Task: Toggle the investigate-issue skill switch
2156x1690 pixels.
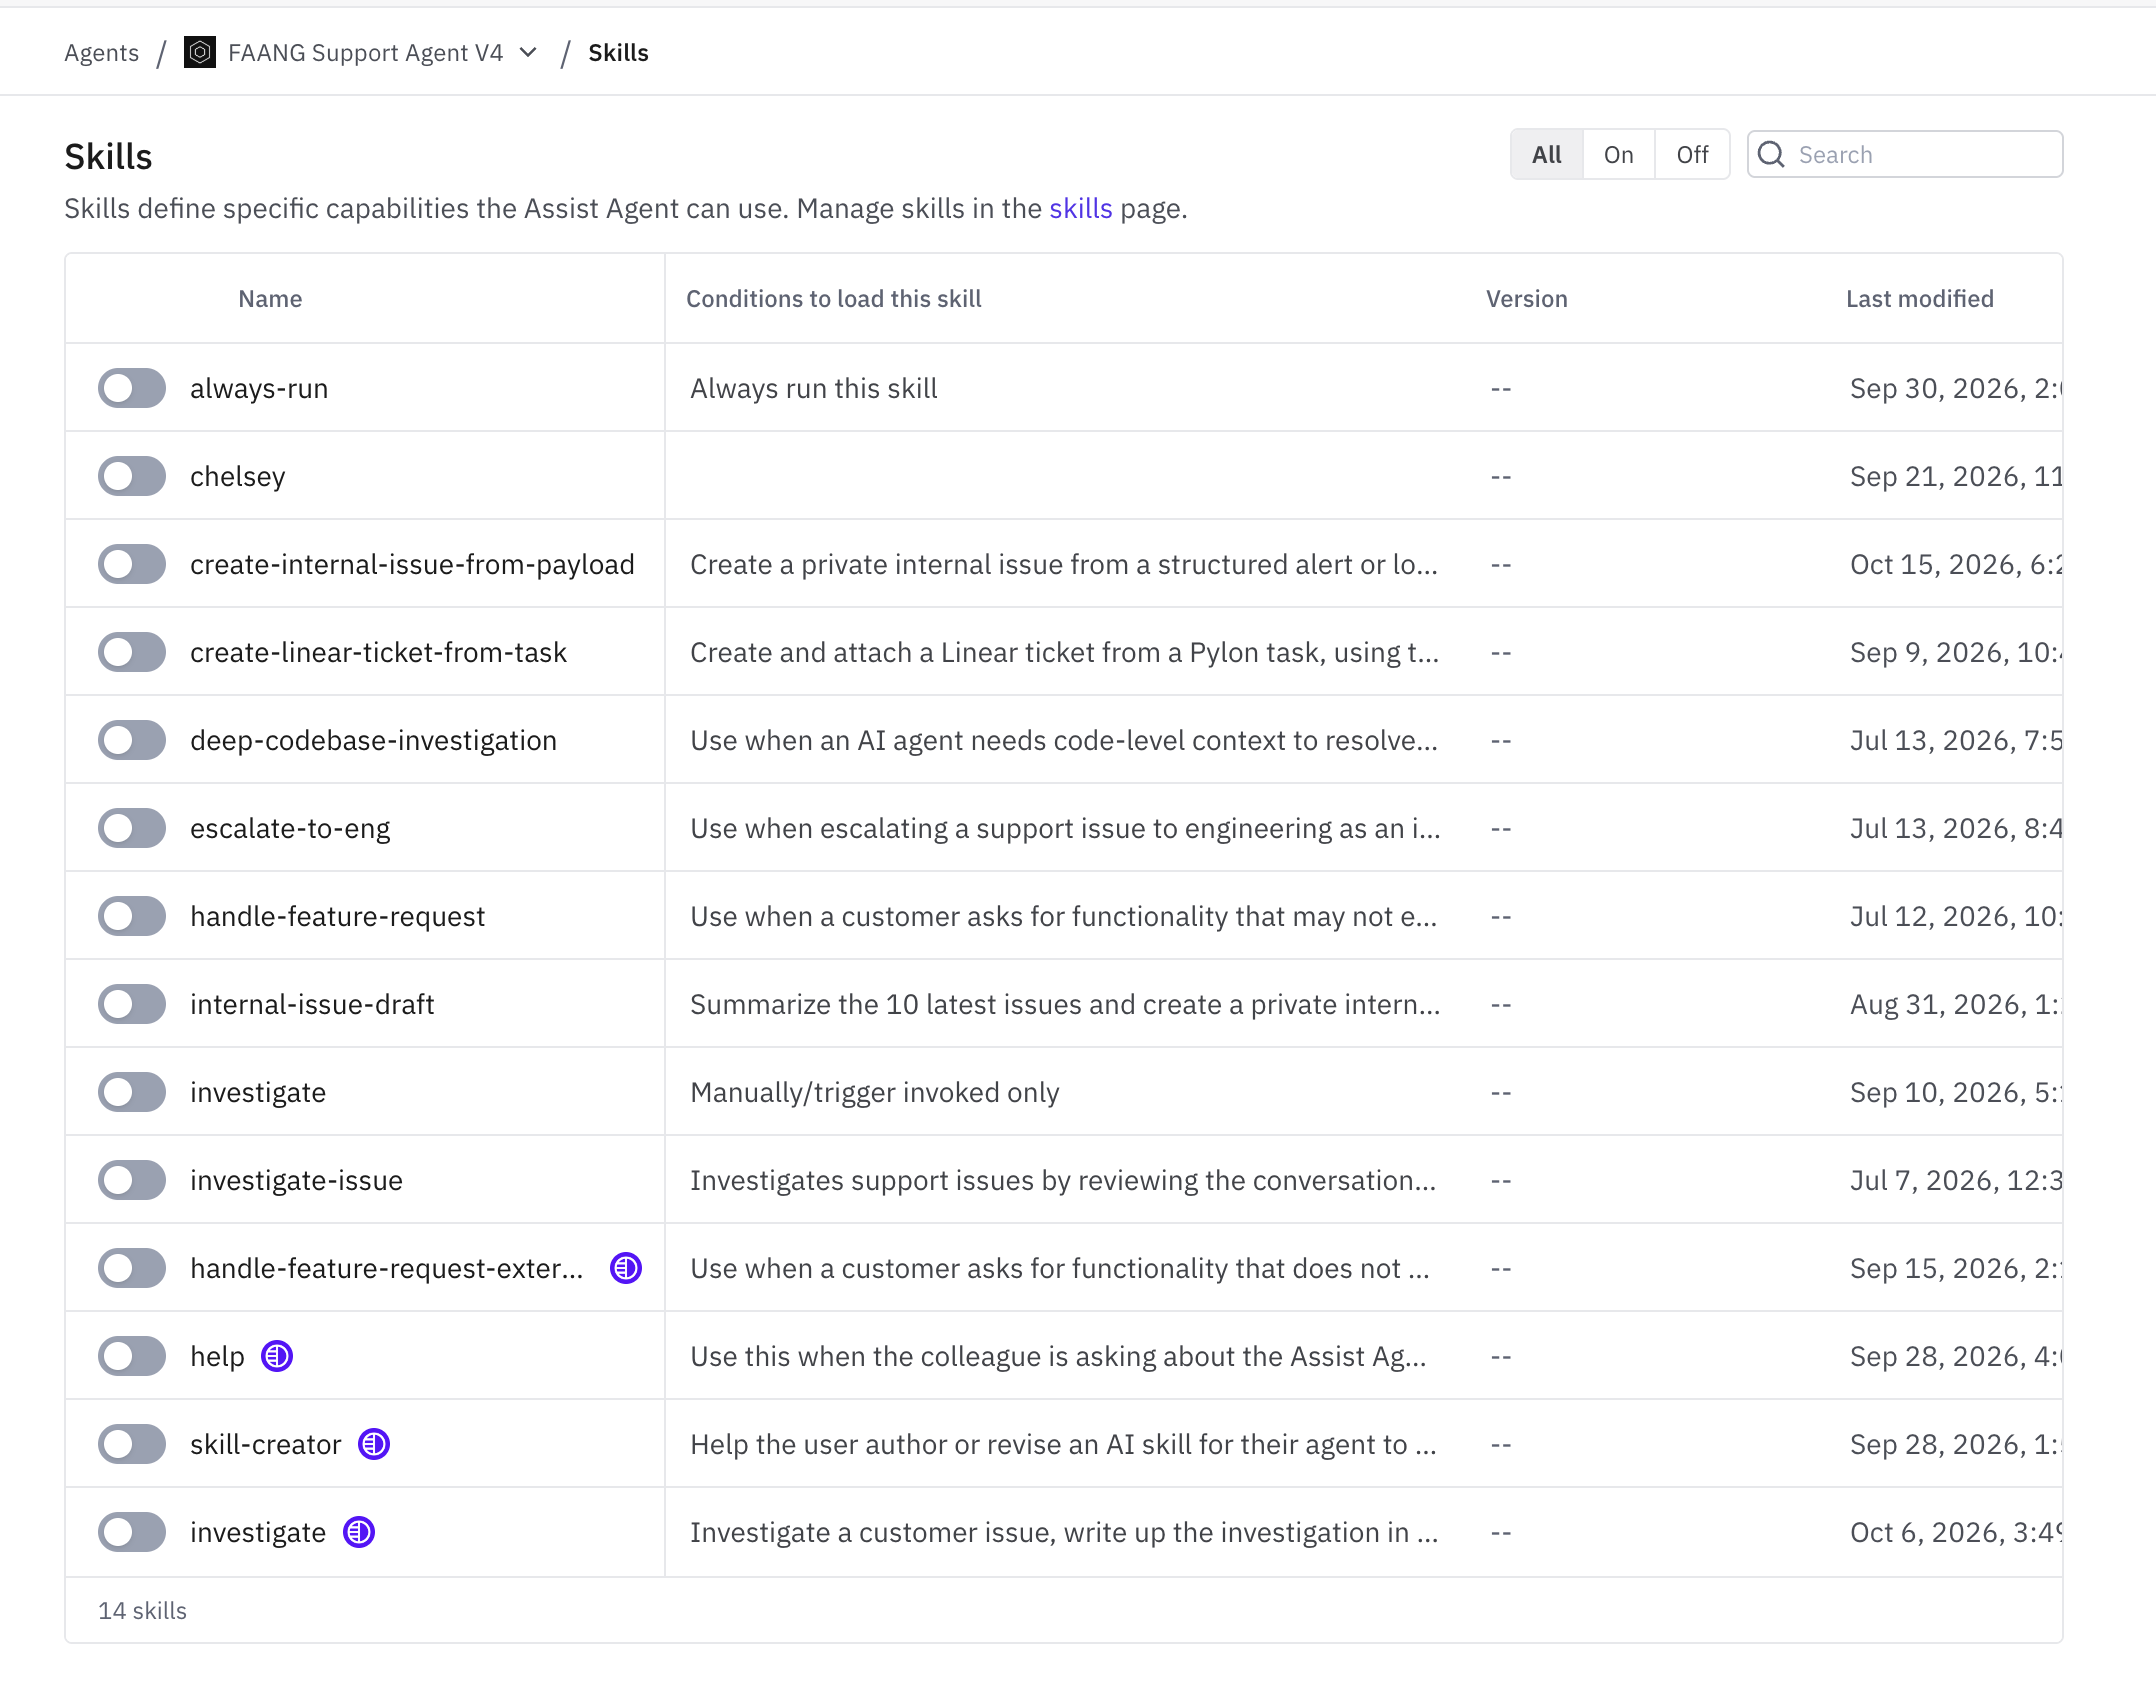Action: (x=132, y=1180)
